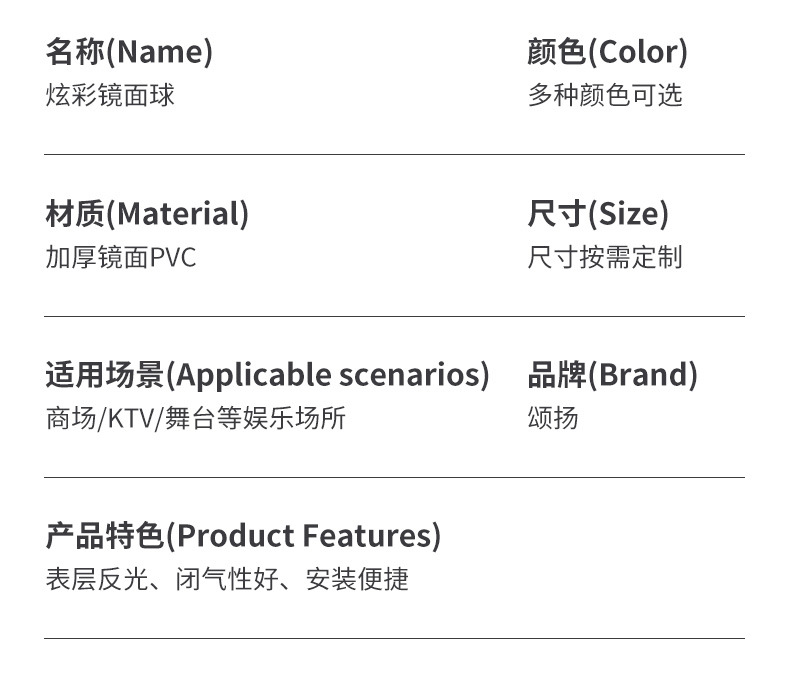Click the "适用场景(Applicable scenarios)" heading
The height and width of the screenshot is (687, 790).
pyautogui.click(x=267, y=375)
